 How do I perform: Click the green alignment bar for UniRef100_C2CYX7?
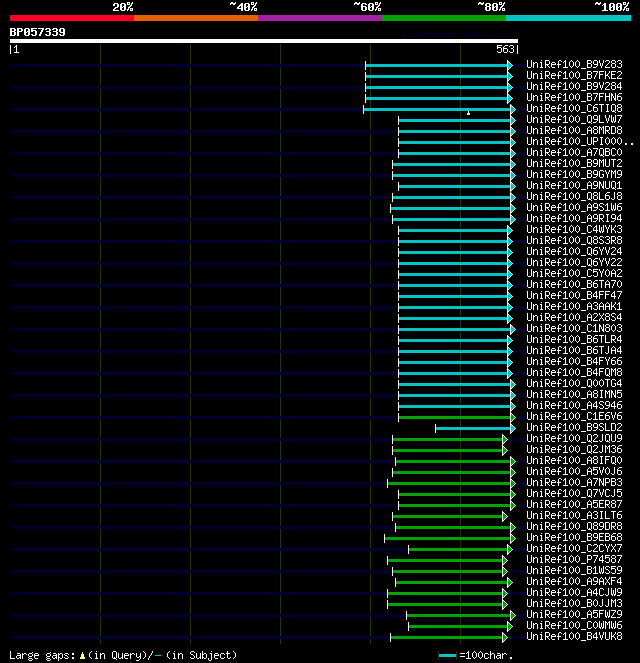pos(458,549)
